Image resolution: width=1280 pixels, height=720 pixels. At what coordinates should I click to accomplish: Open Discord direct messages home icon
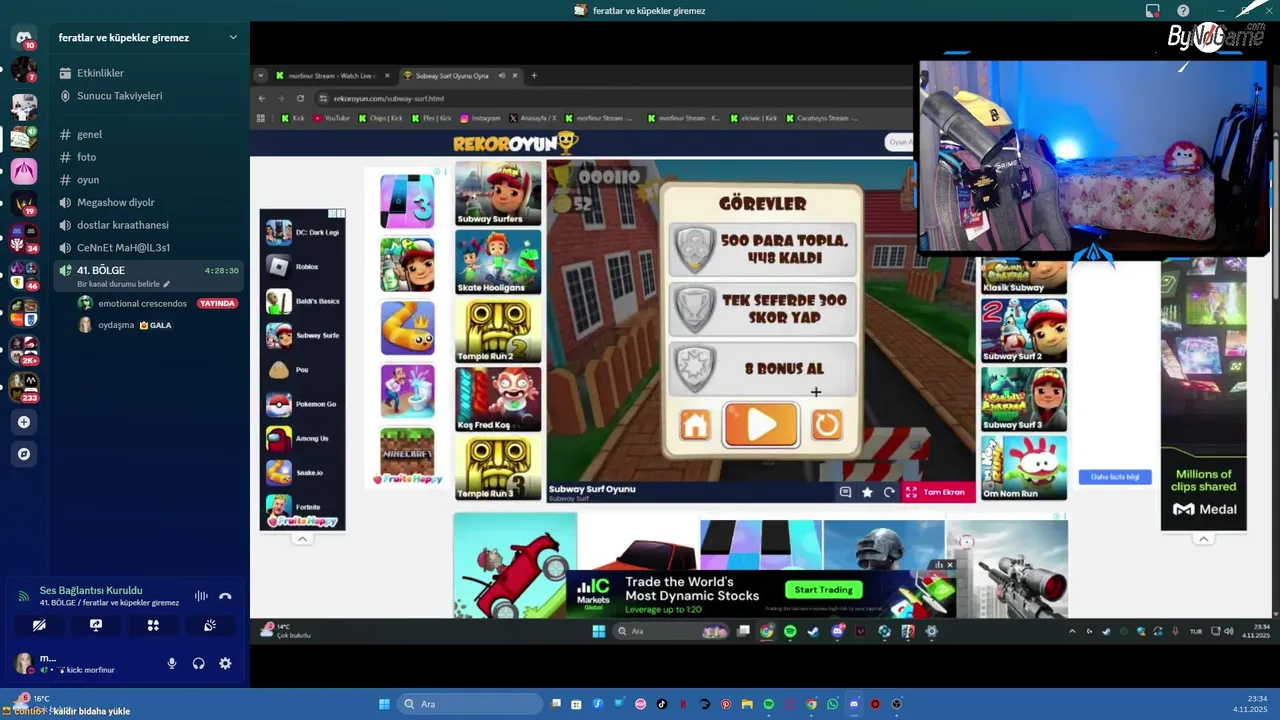click(24, 38)
